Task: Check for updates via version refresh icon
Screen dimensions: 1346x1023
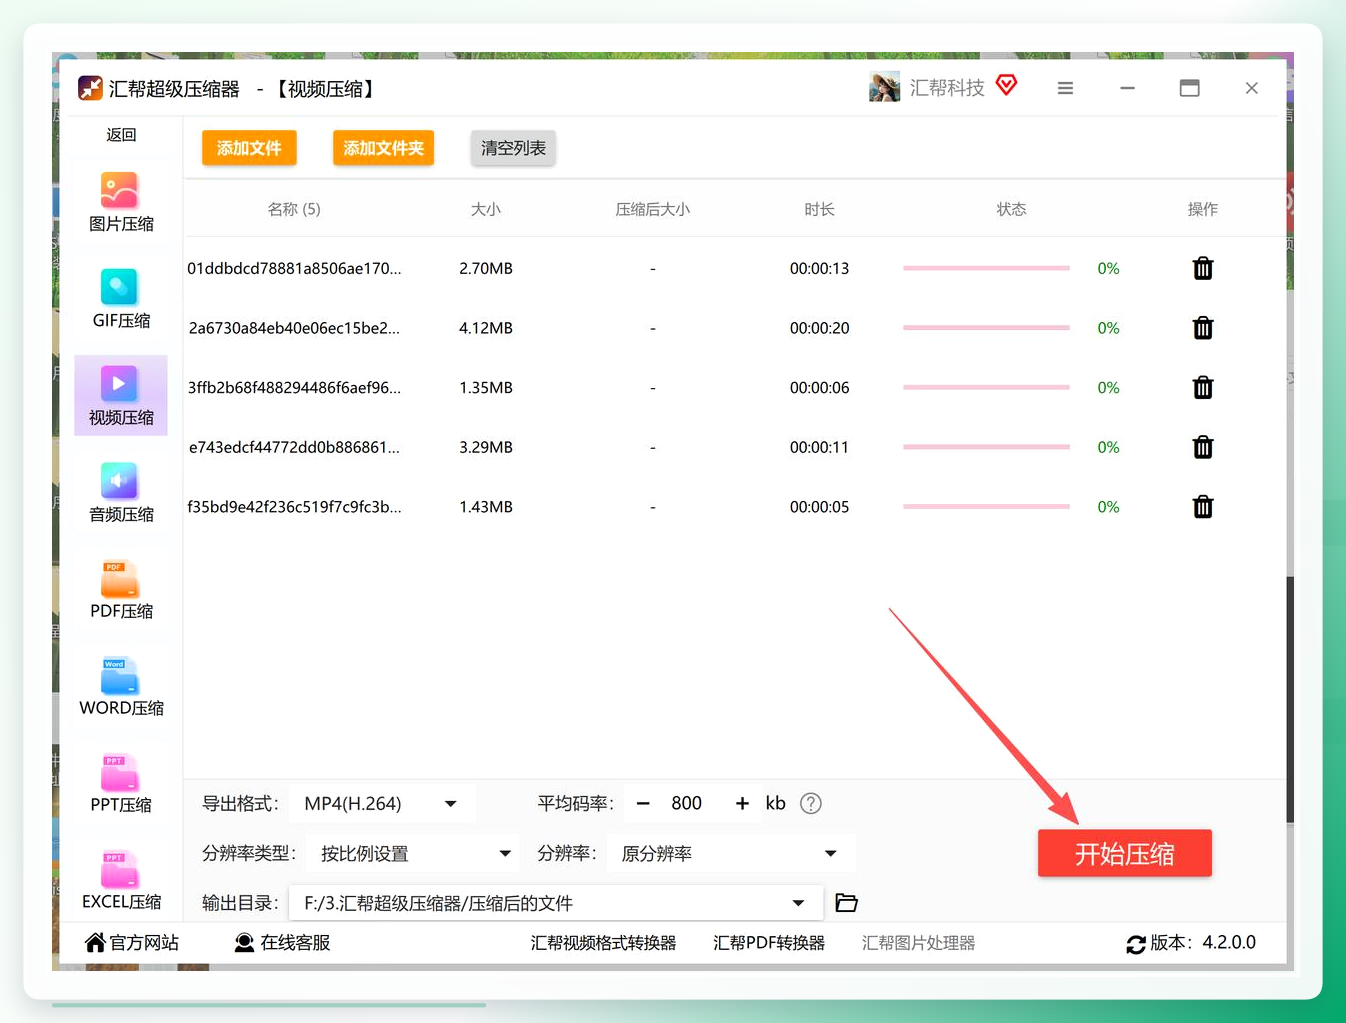Action: [x=1136, y=944]
